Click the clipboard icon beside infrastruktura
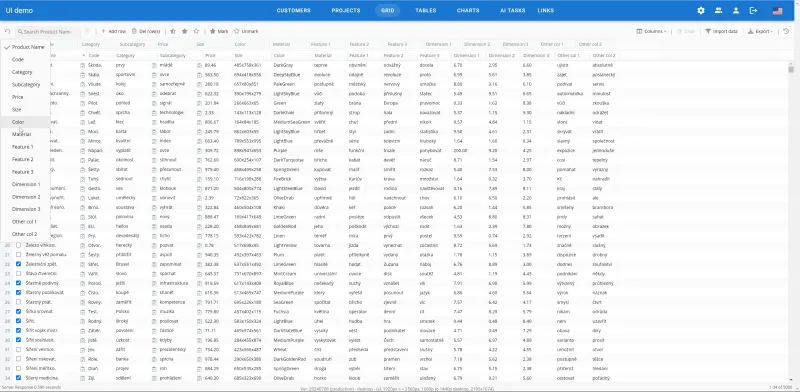Screen dimensions: 800x392 [154, 283]
